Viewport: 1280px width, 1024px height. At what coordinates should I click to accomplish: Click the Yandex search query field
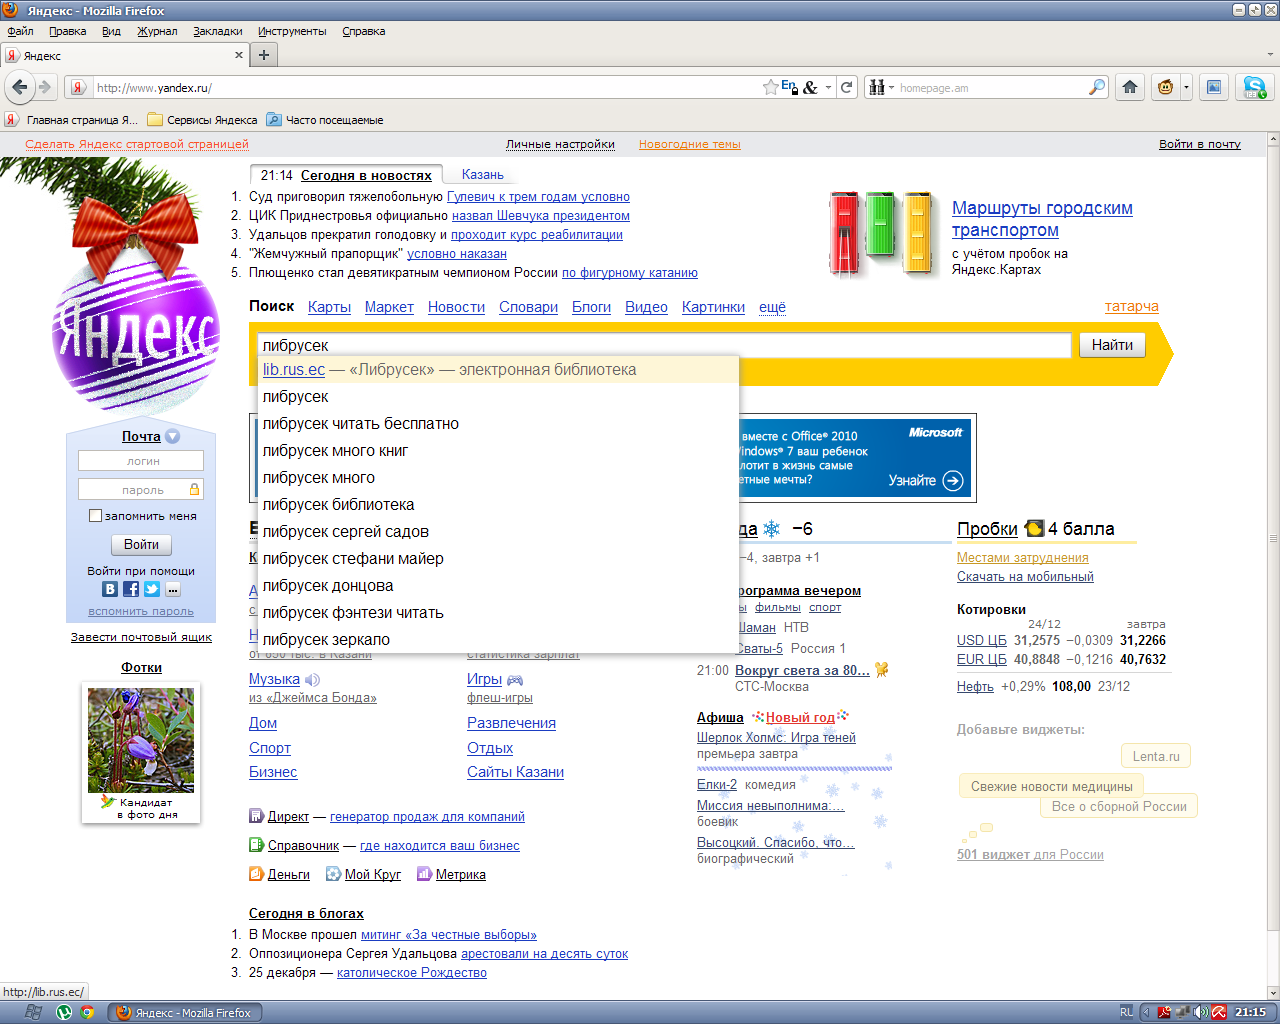coord(664,345)
